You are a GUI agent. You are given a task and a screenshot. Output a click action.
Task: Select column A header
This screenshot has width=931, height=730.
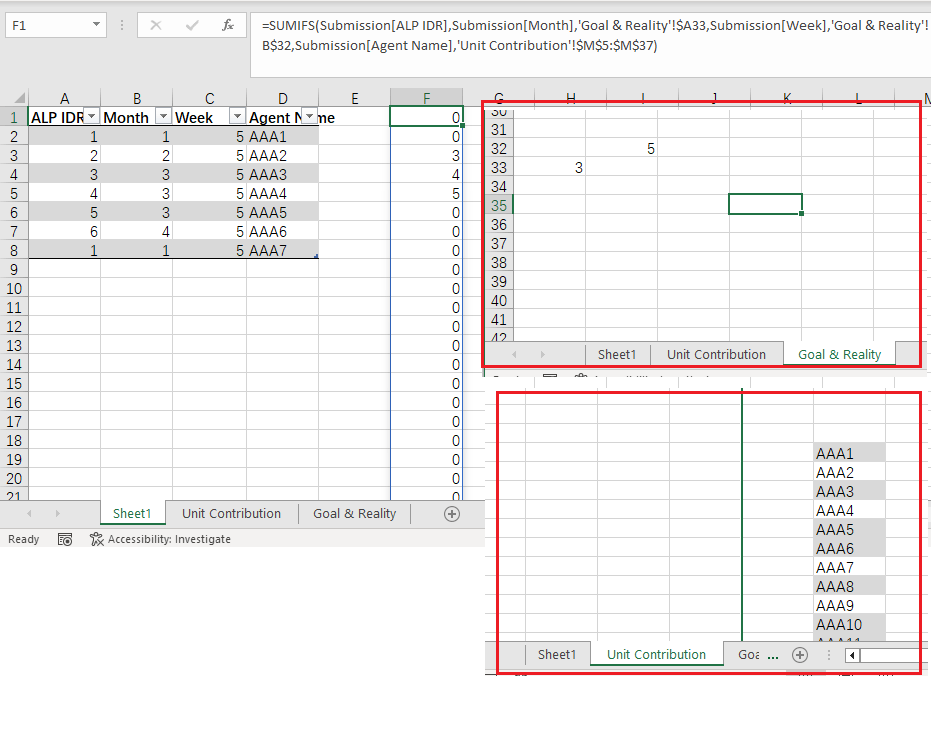tap(64, 98)
